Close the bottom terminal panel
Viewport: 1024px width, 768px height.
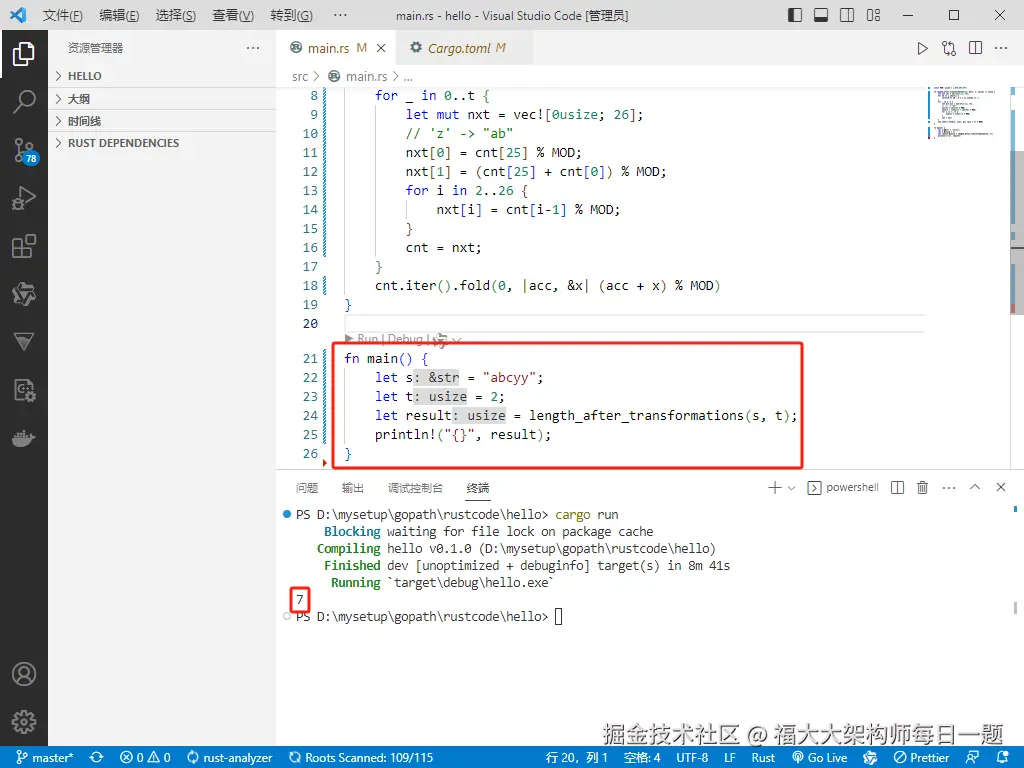1000,487
